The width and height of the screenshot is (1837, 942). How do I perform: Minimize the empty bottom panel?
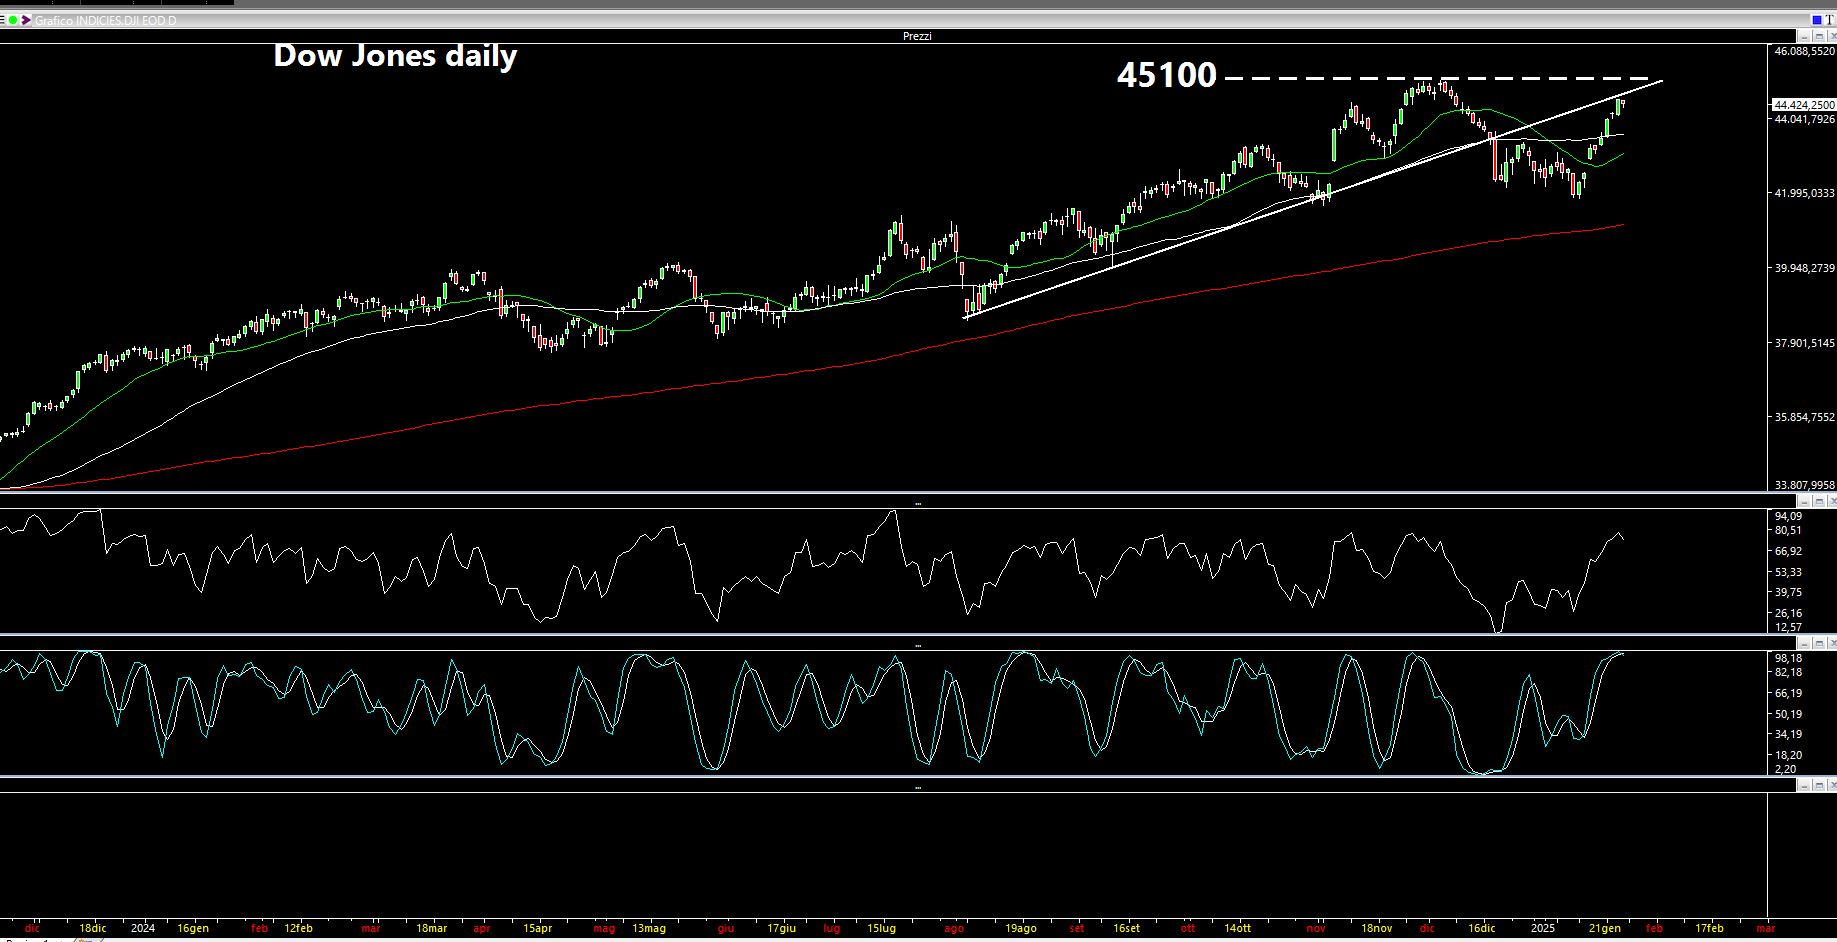(x=1804, y=786)
